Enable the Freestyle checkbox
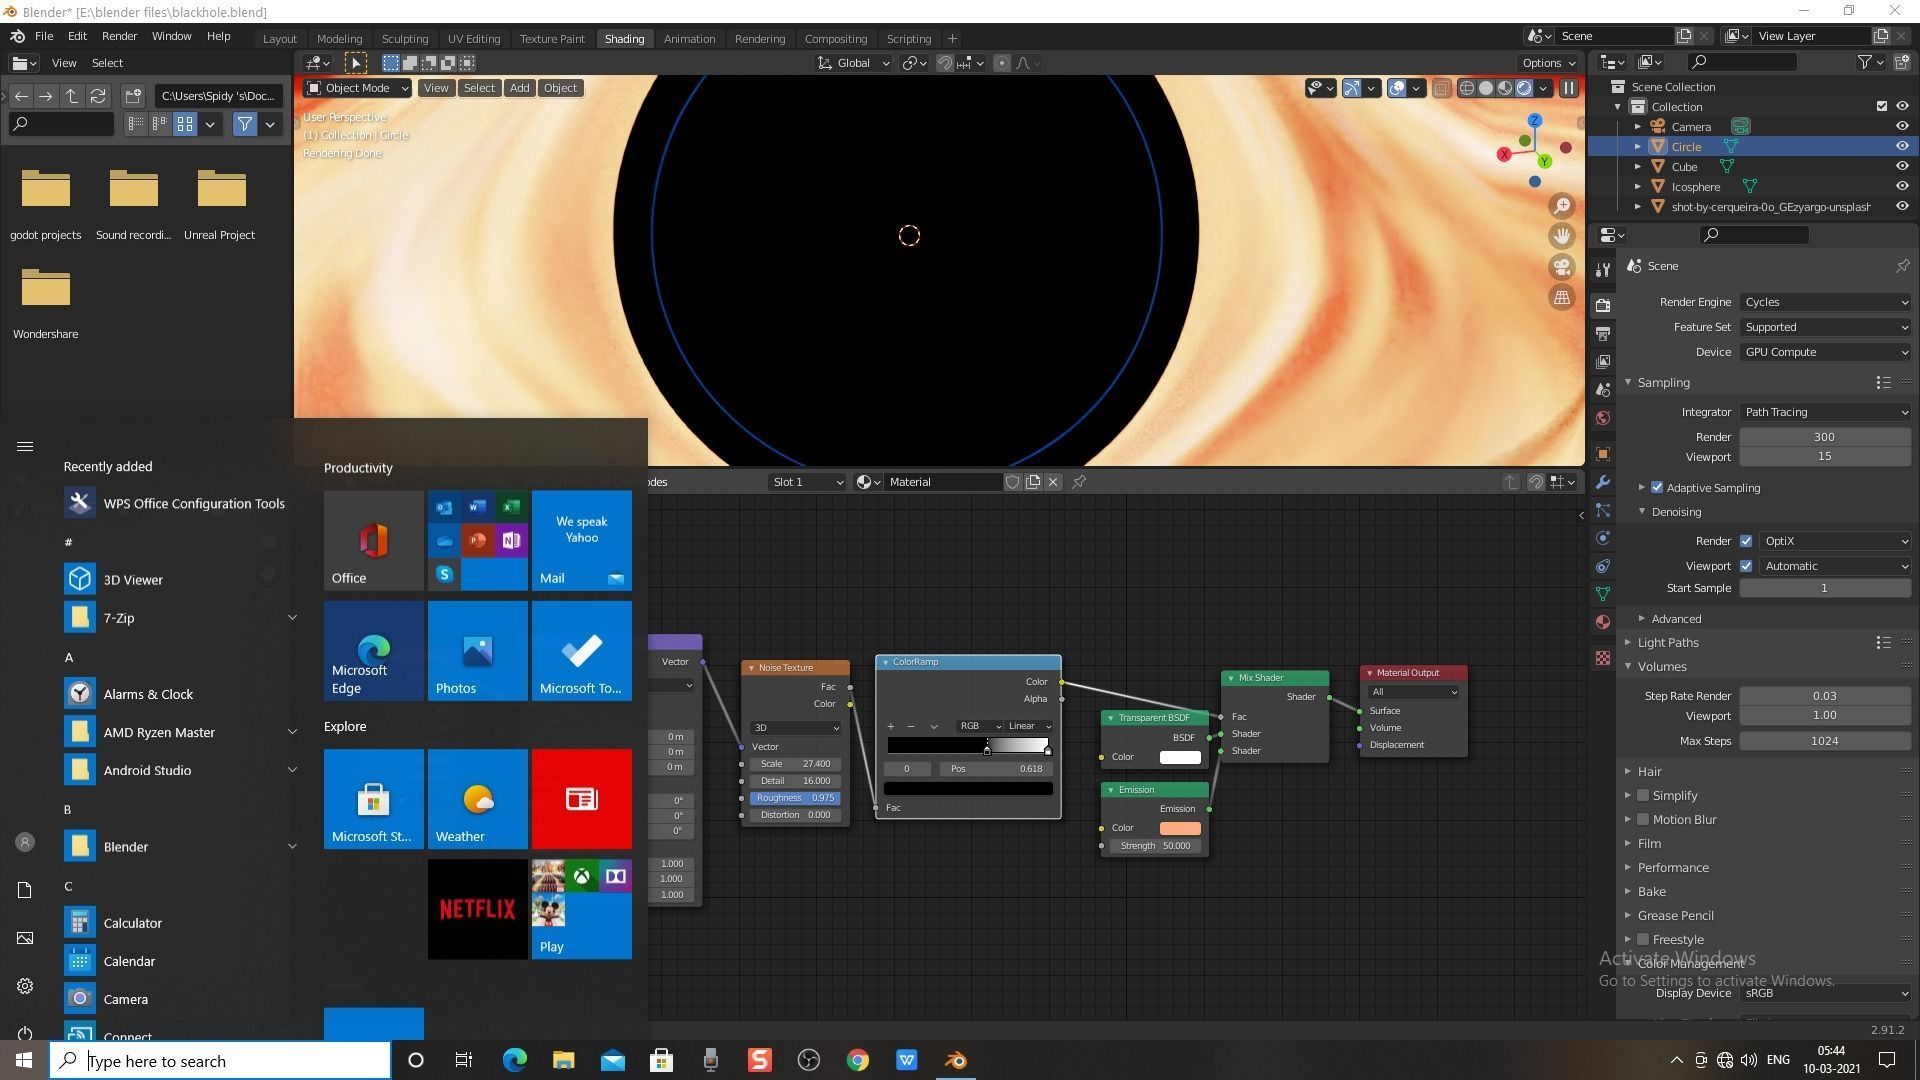This screenshot has width=1920, height=1080. [x=1643, y=940]
